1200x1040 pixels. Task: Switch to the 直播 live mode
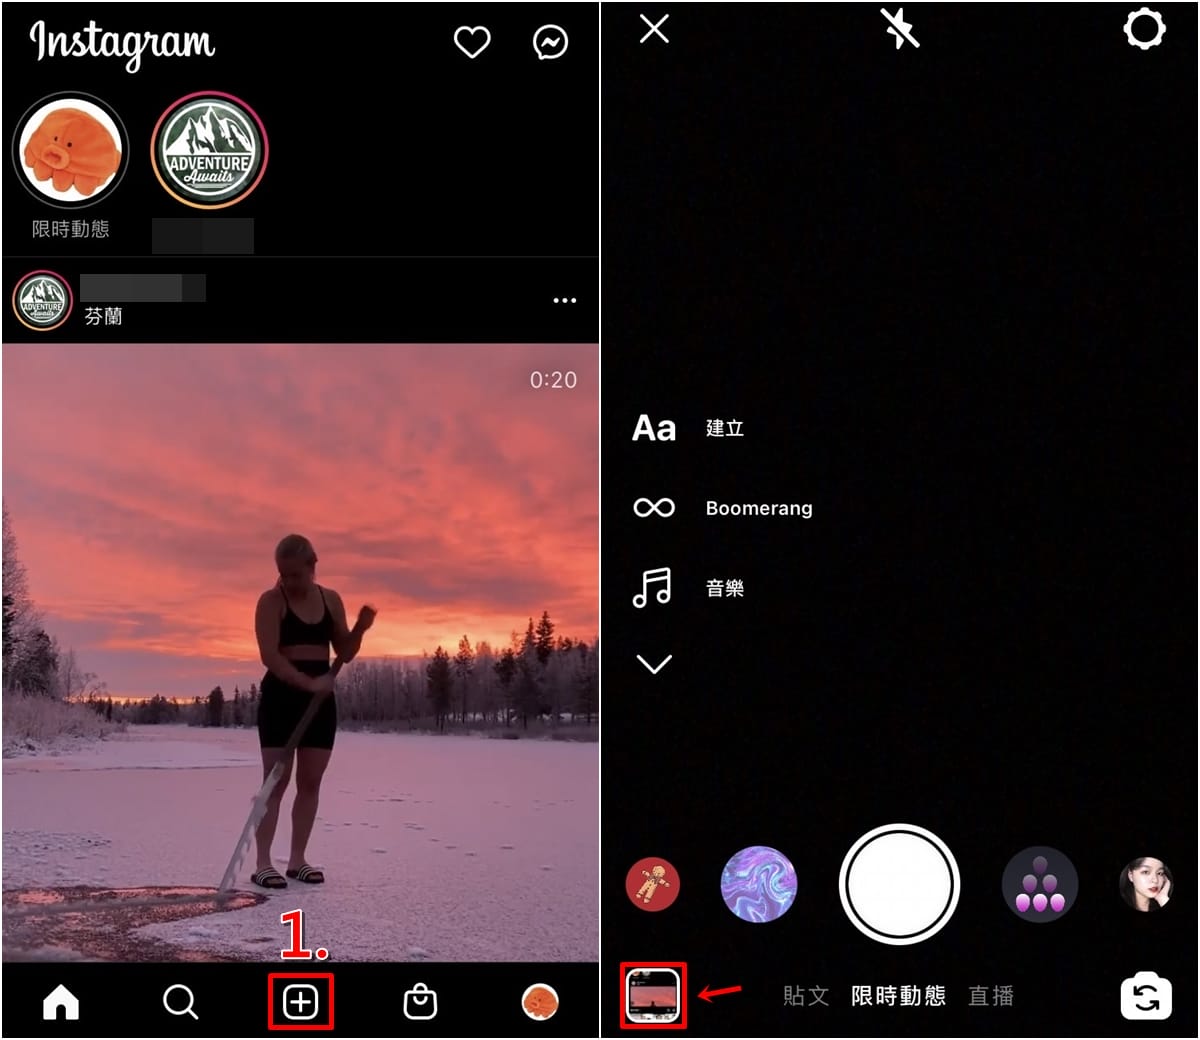click(991, 996)
